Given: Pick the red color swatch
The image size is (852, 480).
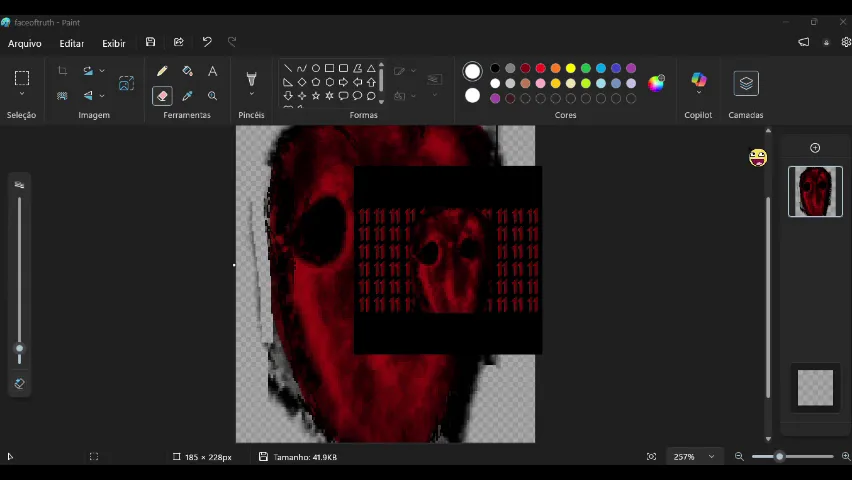Looking at the screenshot, I should point(540,68).
